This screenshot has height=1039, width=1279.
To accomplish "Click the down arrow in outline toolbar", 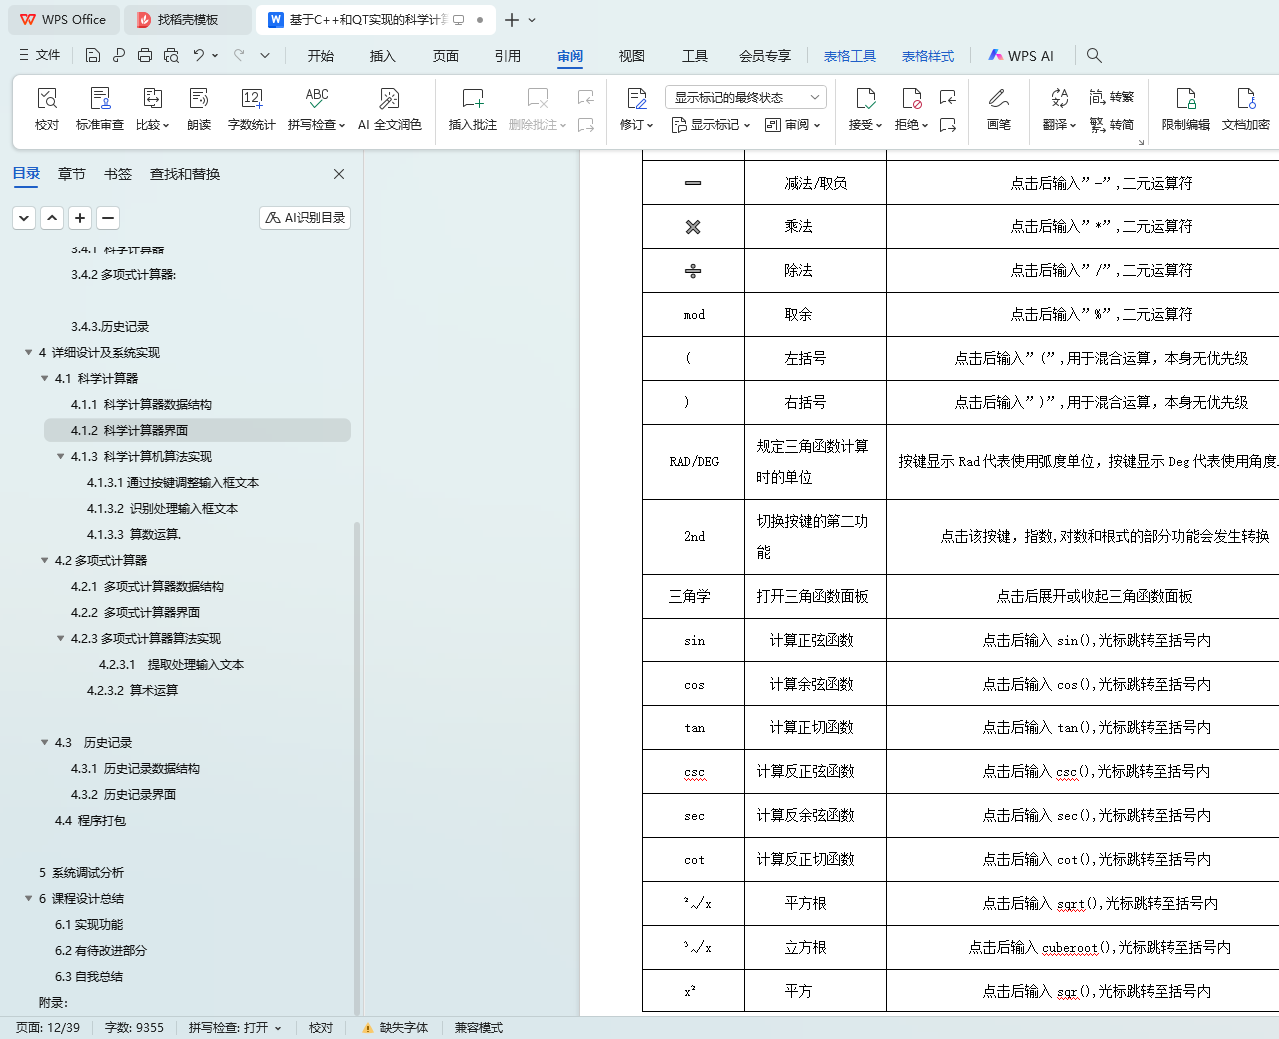I will point(24,217).
